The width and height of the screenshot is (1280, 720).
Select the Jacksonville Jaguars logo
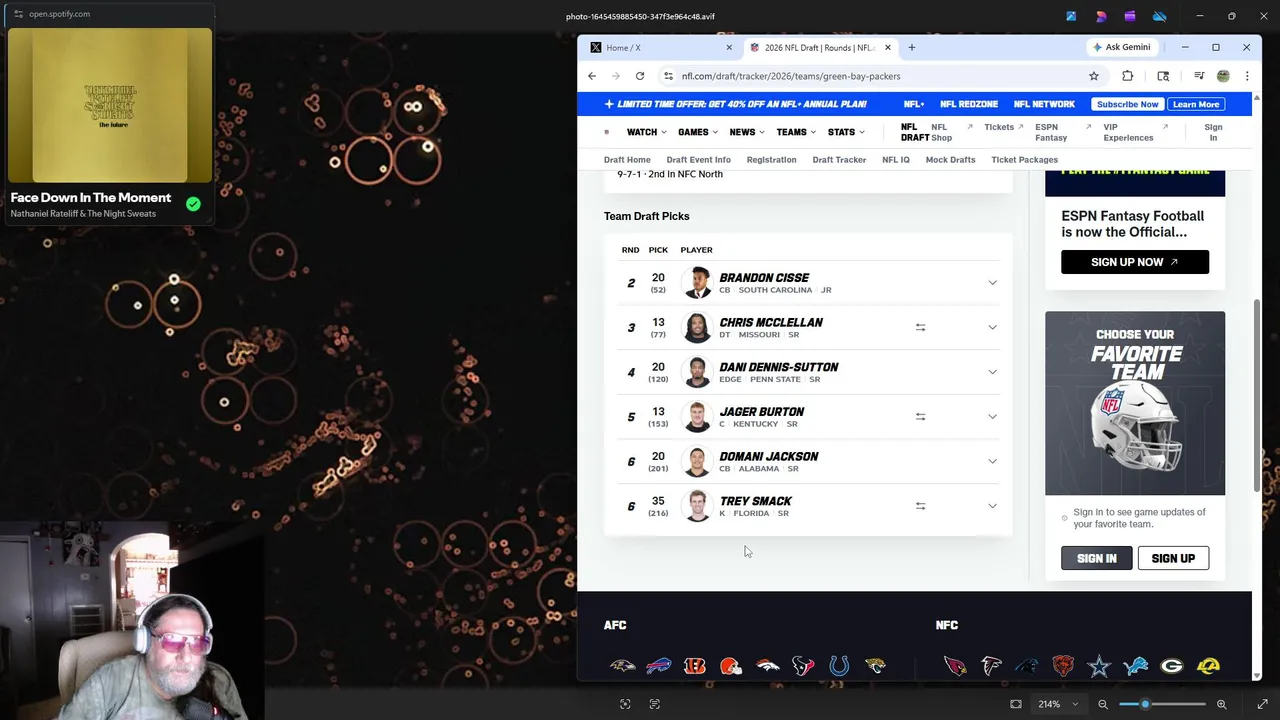tap(875, 666)
